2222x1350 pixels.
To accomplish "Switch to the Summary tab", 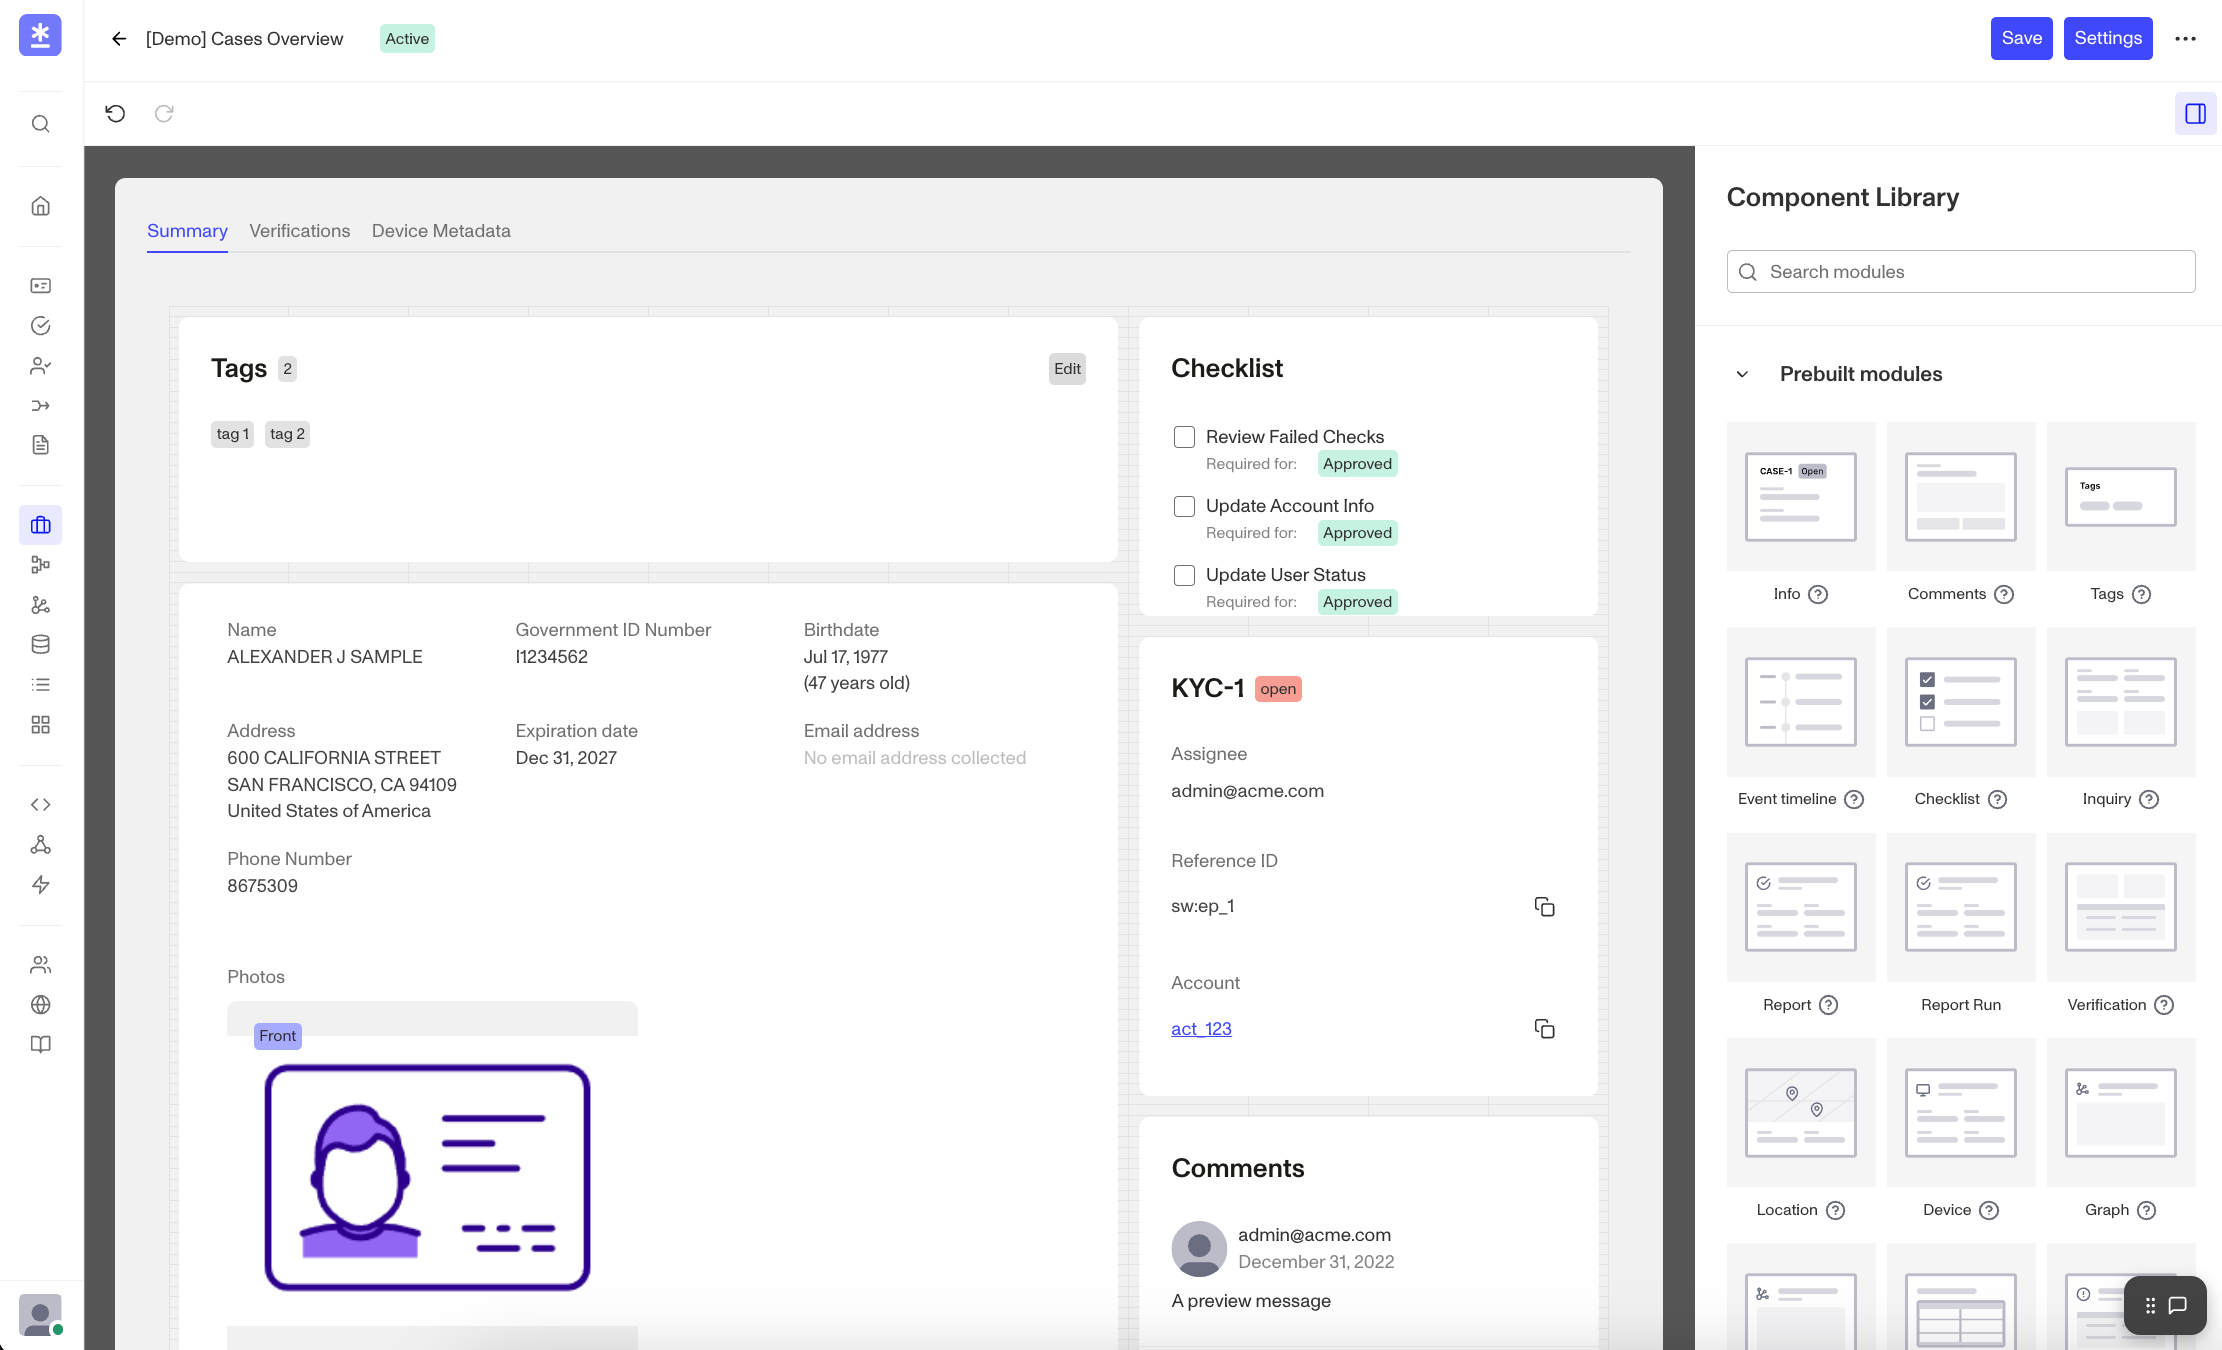I will pos(187,231).
